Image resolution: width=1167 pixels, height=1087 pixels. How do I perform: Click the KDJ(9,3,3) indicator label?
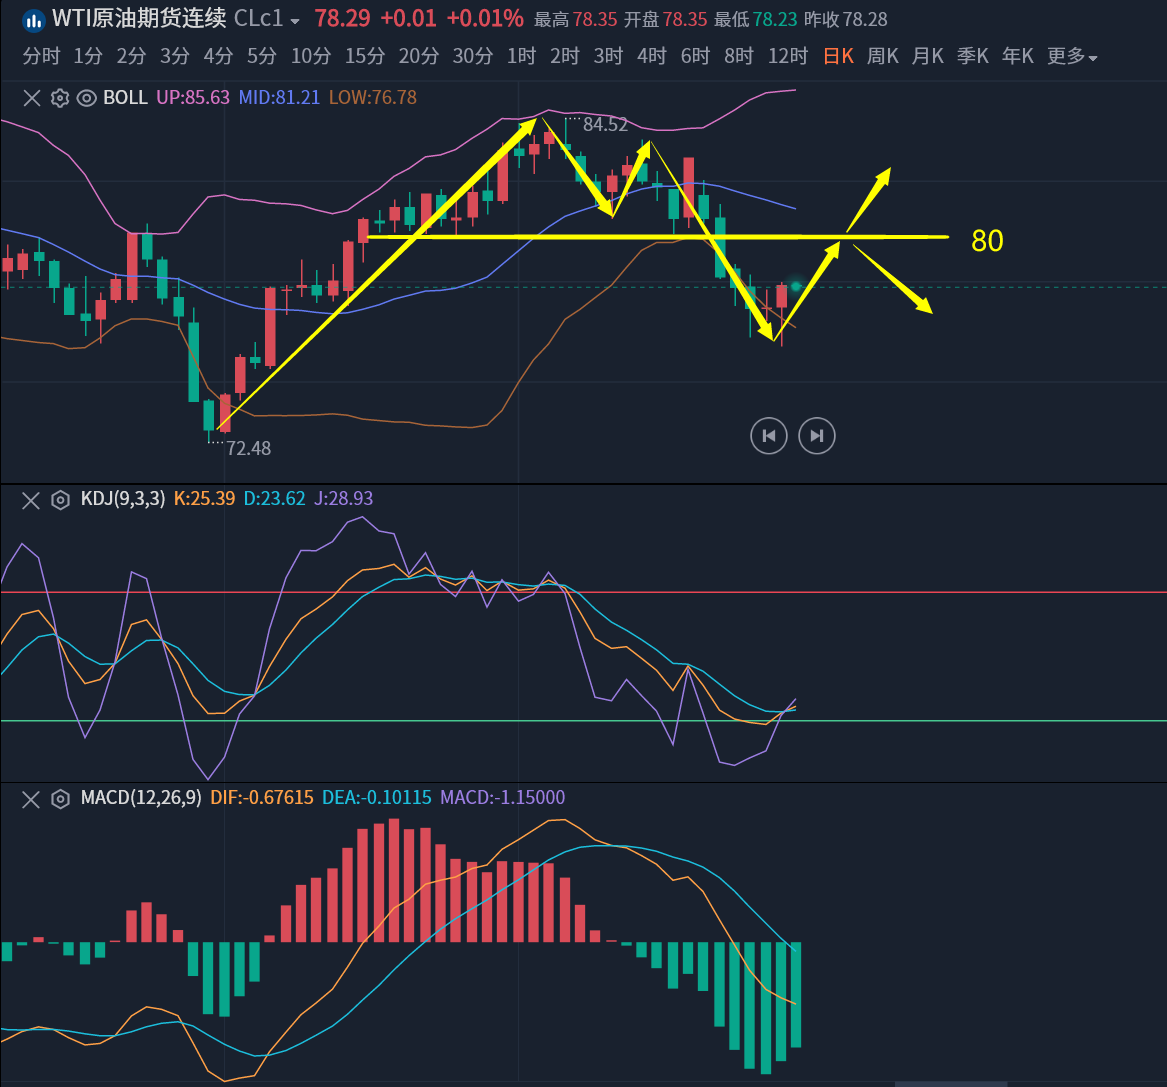(x=123, y=499)
